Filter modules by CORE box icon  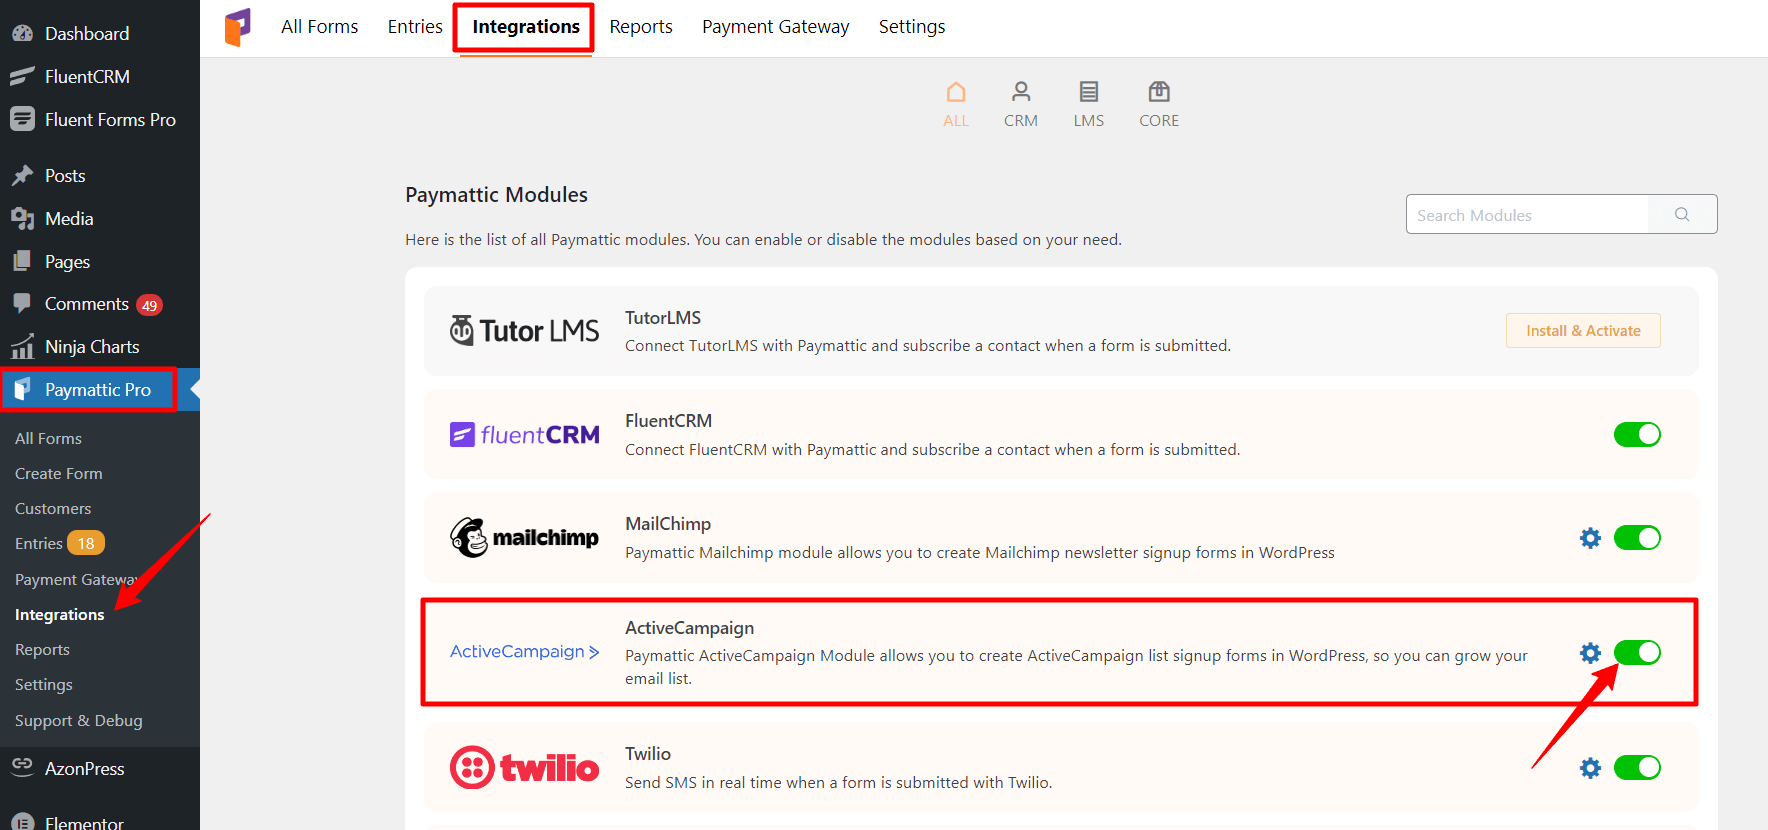click(x=1159, y=92)
